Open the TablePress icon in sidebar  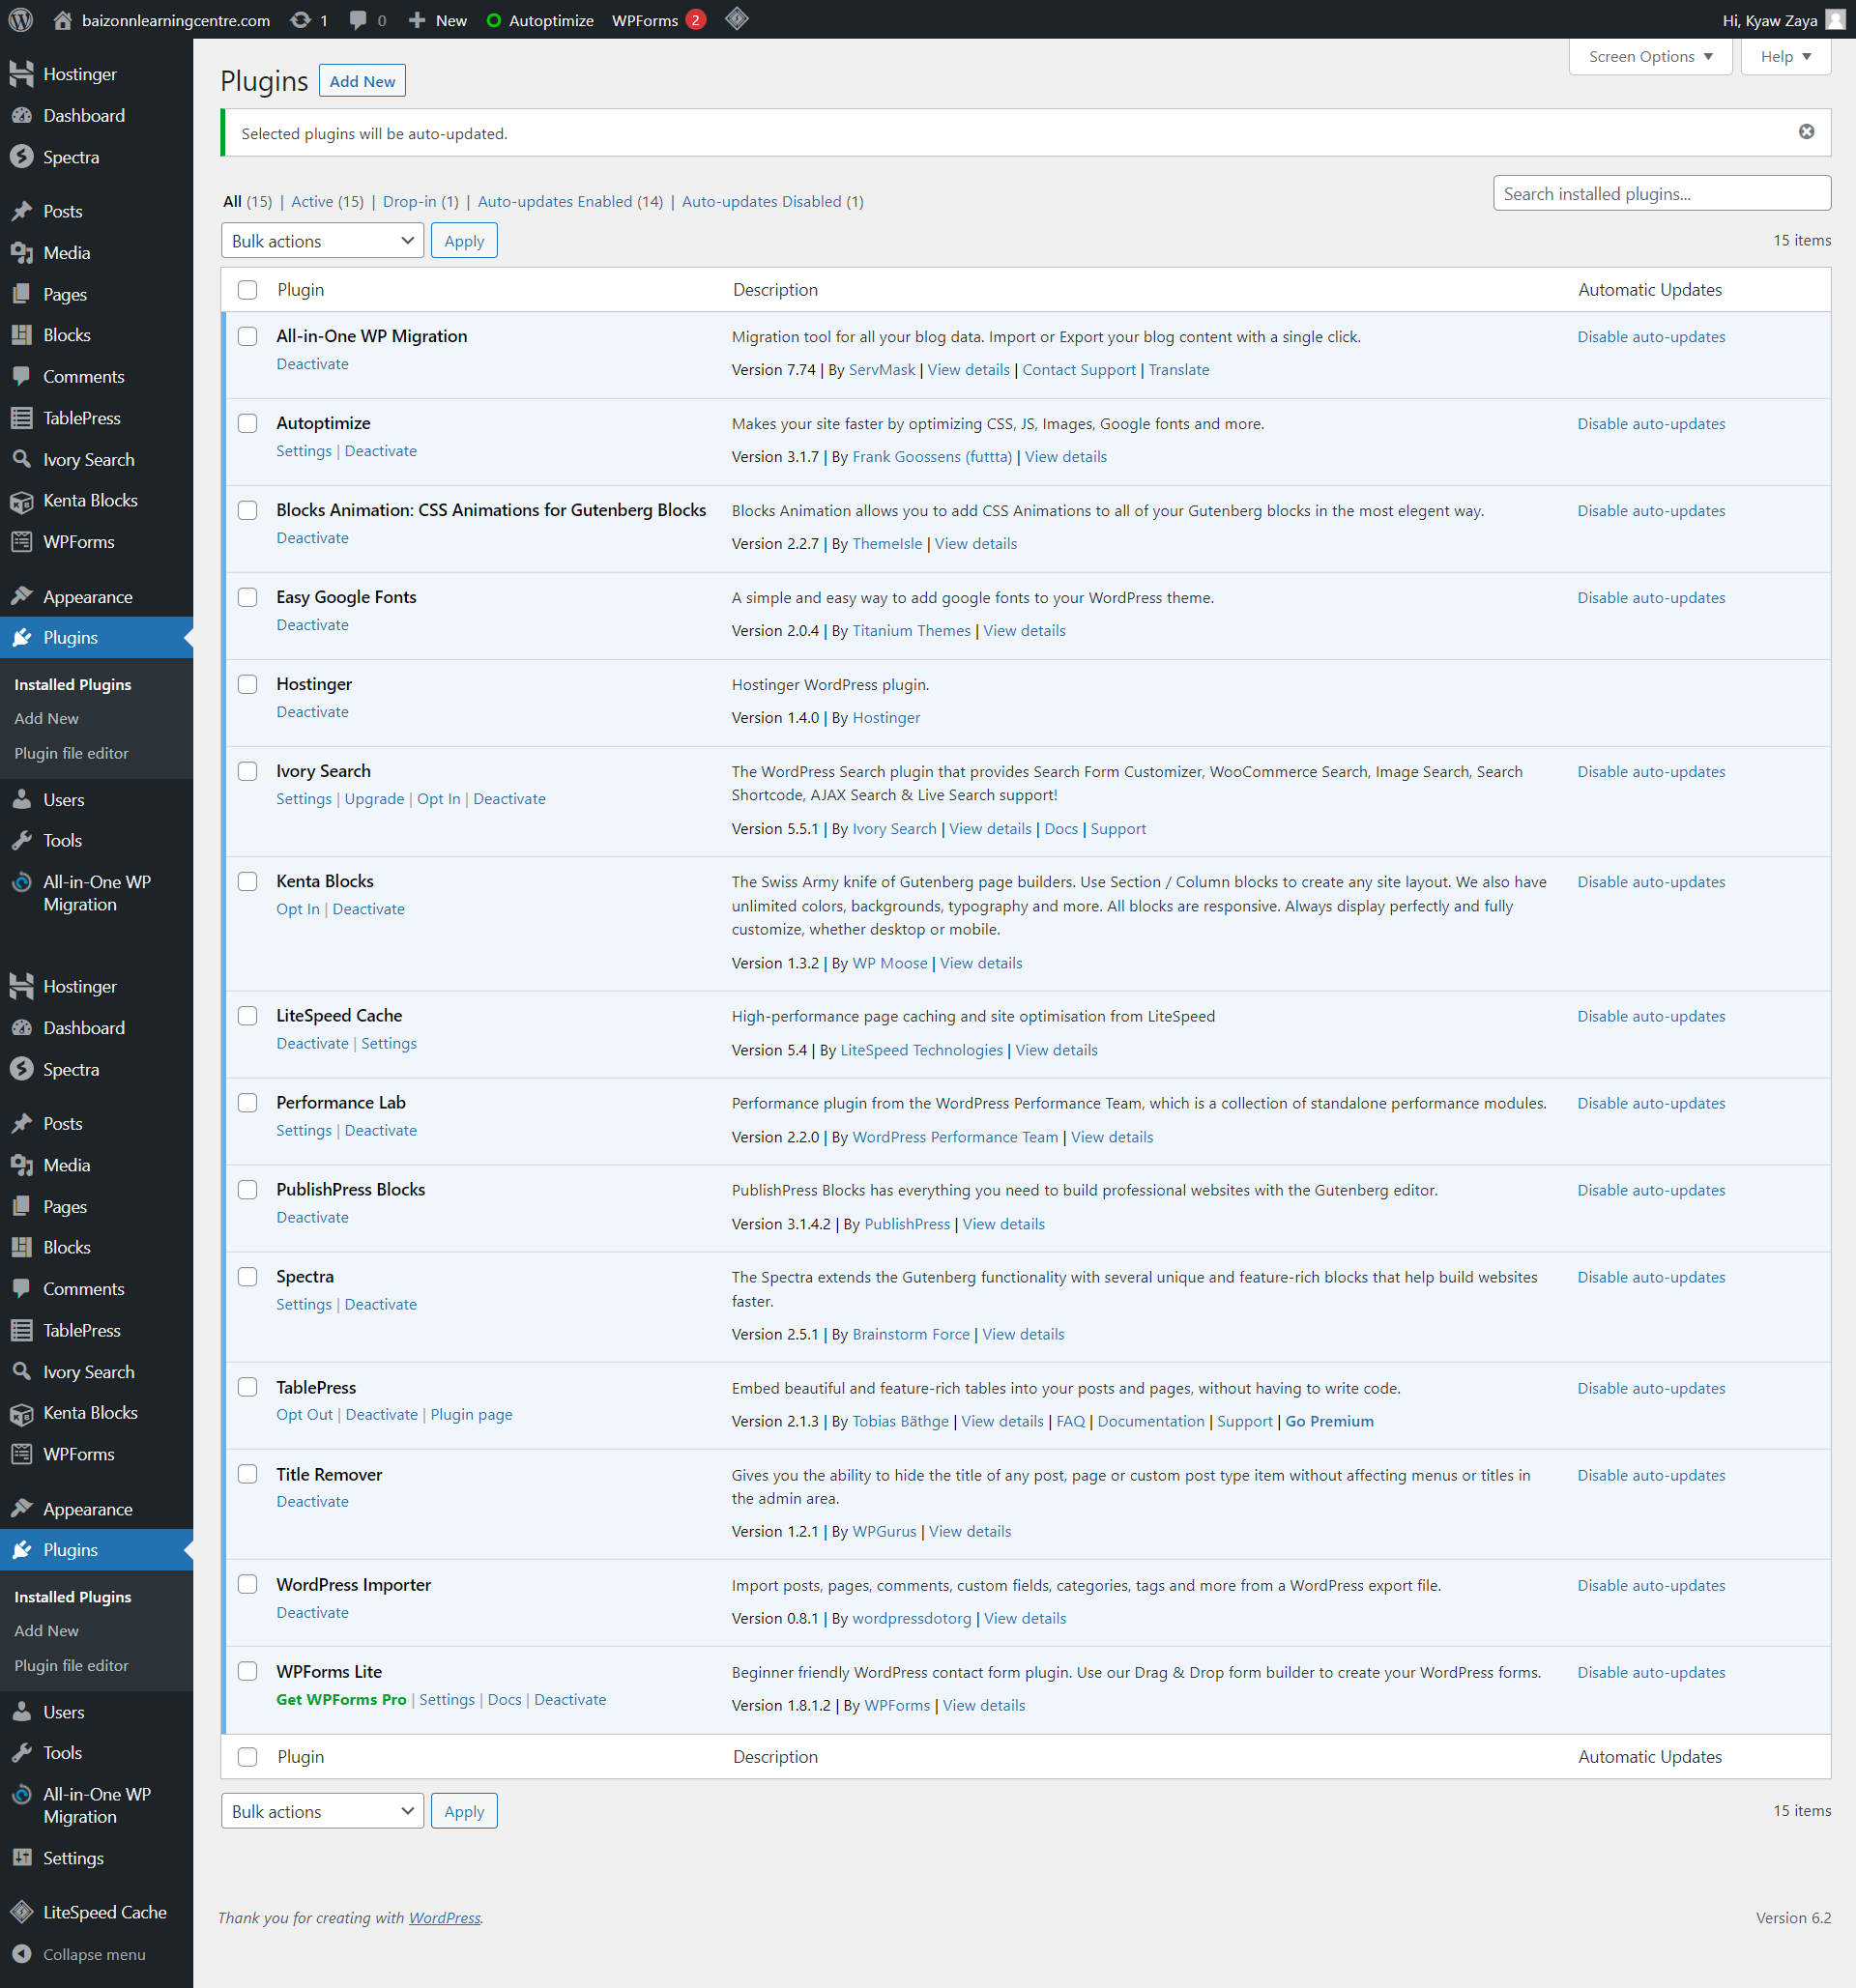click(21, 418)
